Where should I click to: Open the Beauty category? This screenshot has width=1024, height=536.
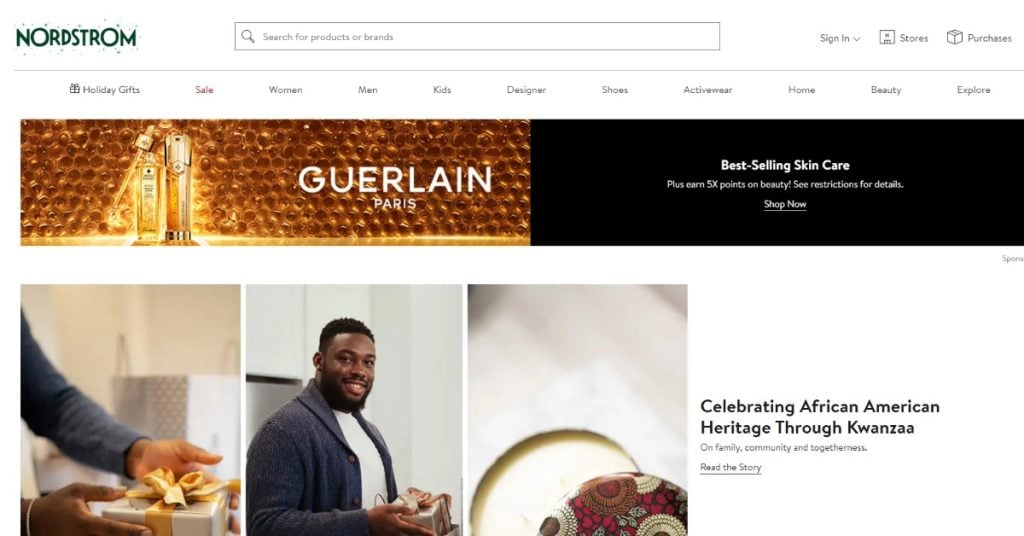[886, 89]
